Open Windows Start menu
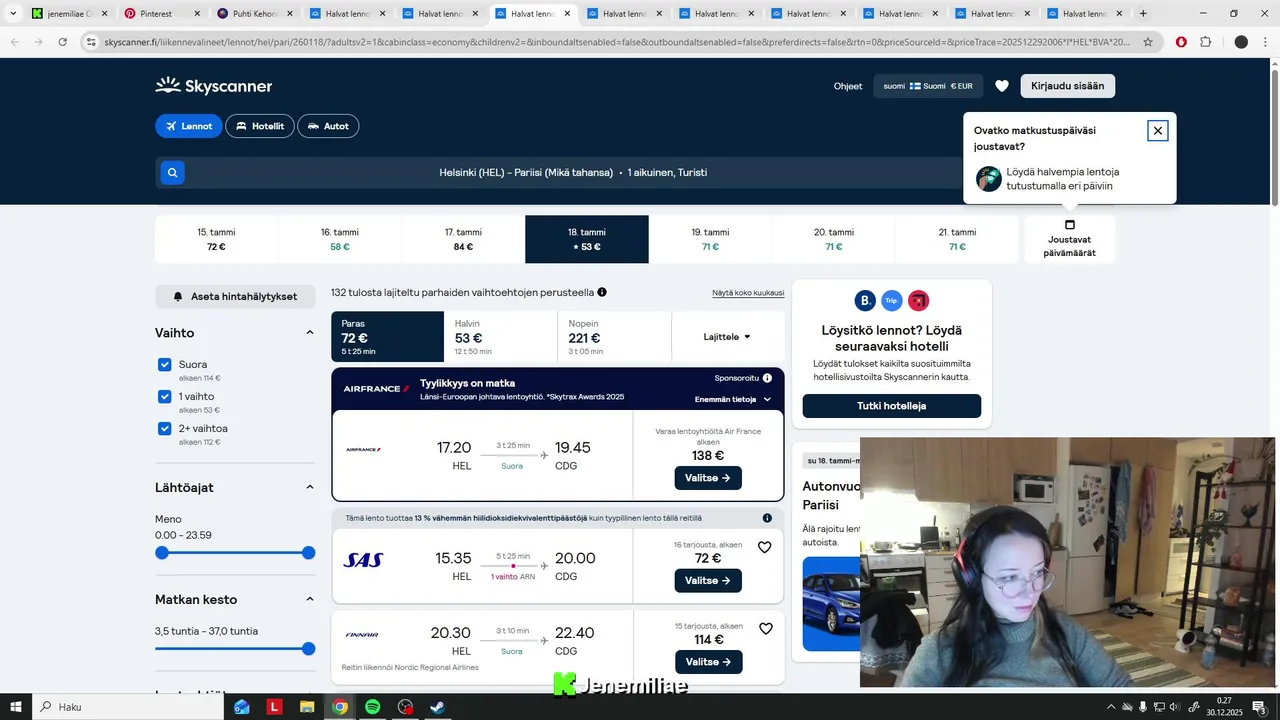Image resolution: width=1280 pixels, height=720 pixels. (16, 707)
